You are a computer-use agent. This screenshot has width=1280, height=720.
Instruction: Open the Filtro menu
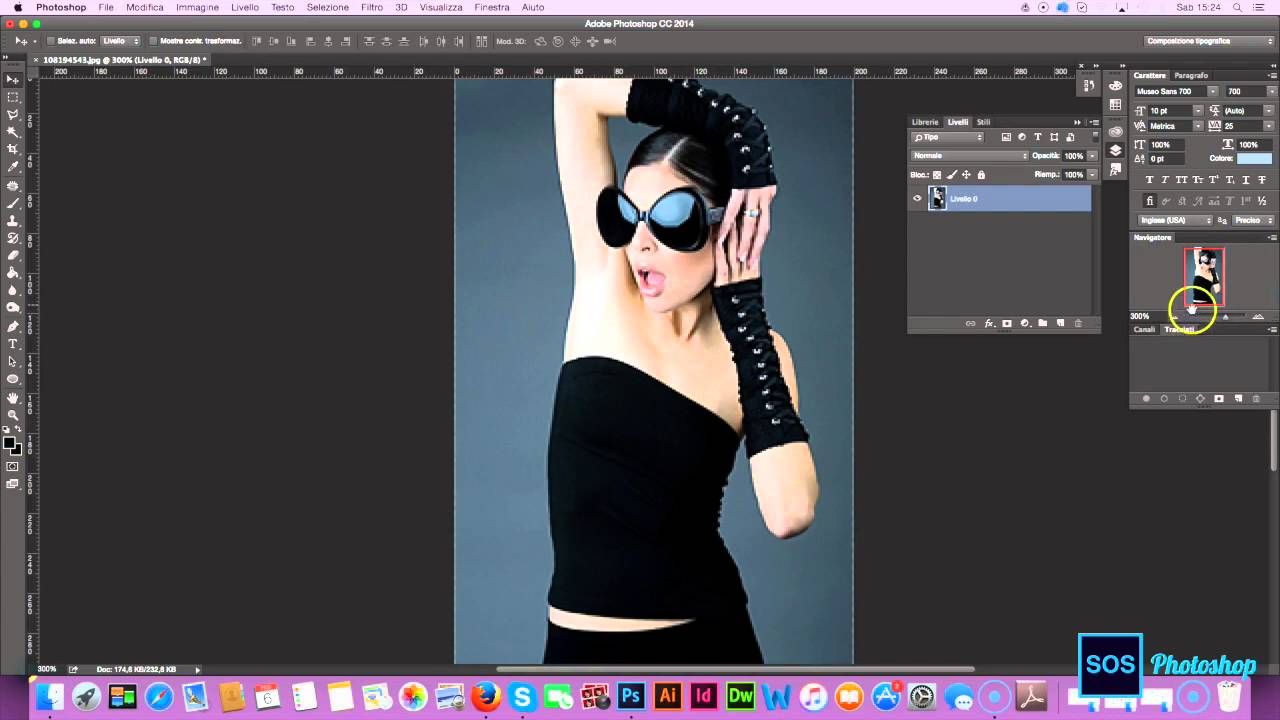[372, 7]
